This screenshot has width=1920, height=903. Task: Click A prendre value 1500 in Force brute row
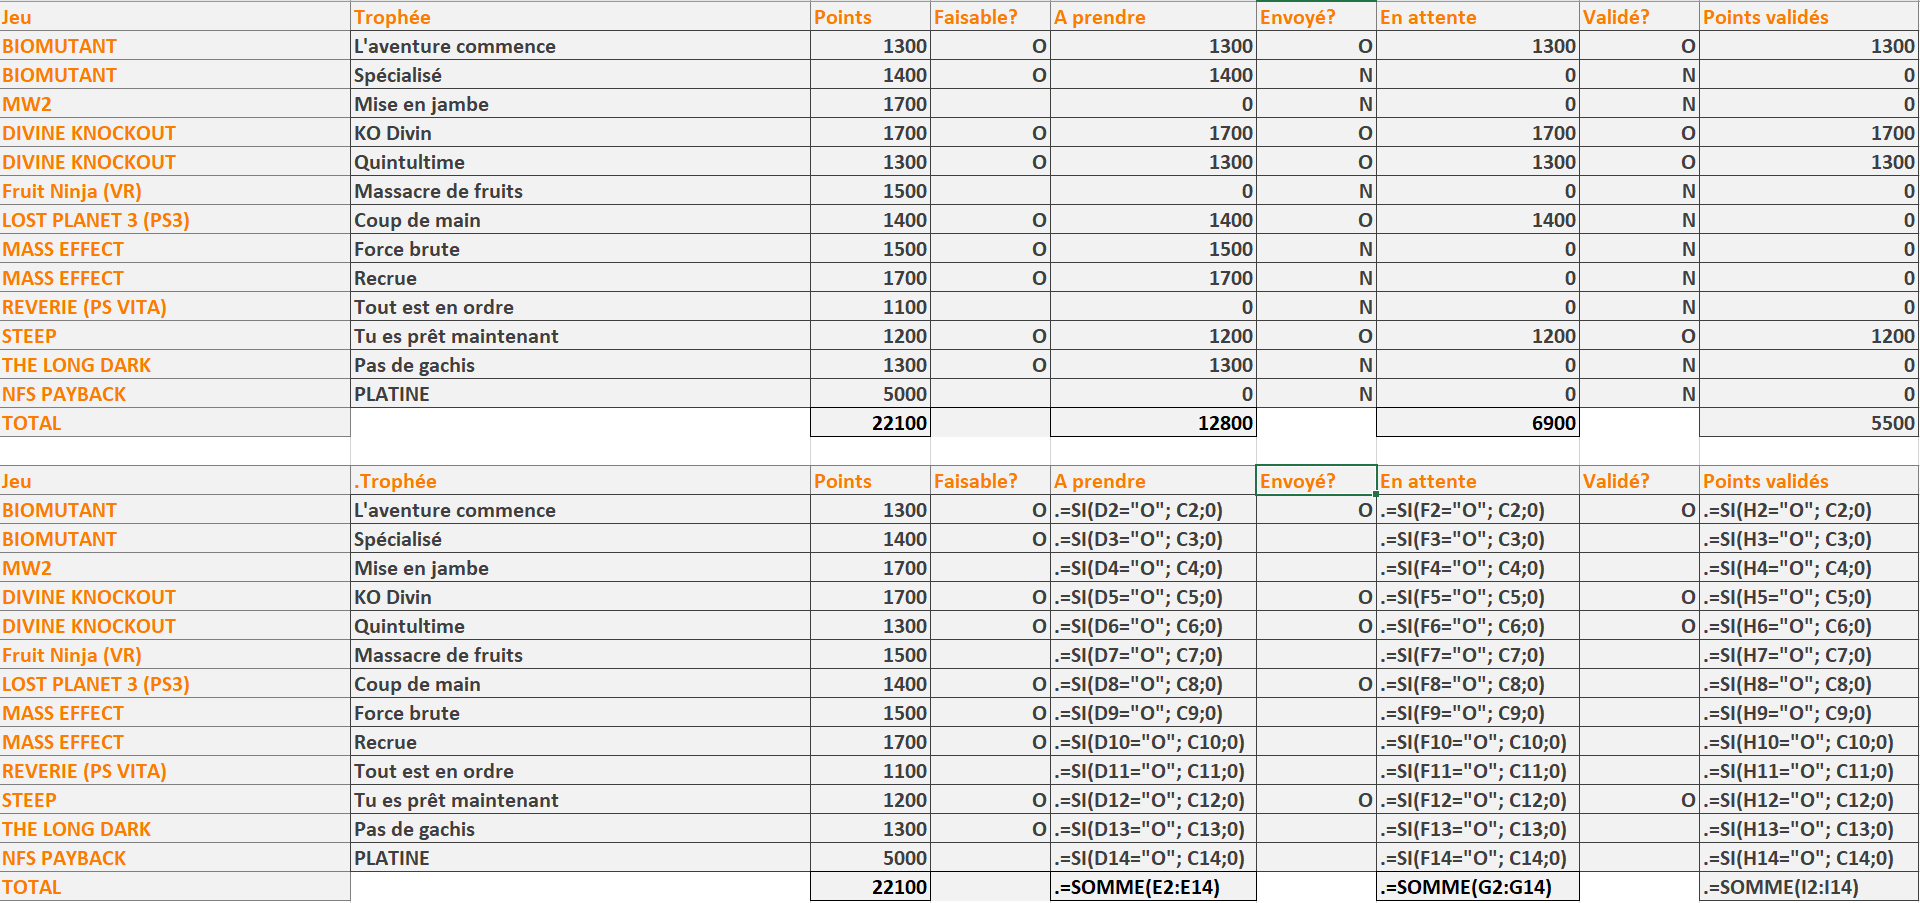tap(1153, 249)
